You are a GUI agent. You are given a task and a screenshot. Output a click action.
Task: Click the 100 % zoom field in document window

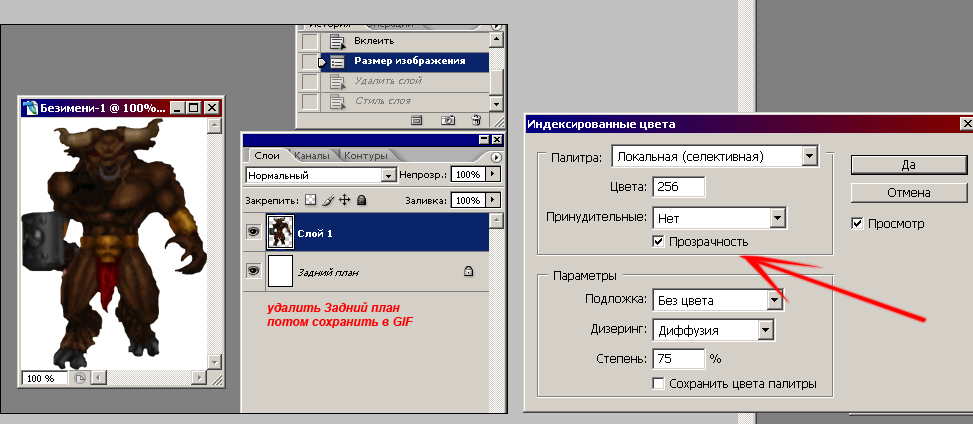tap(44, 378)
